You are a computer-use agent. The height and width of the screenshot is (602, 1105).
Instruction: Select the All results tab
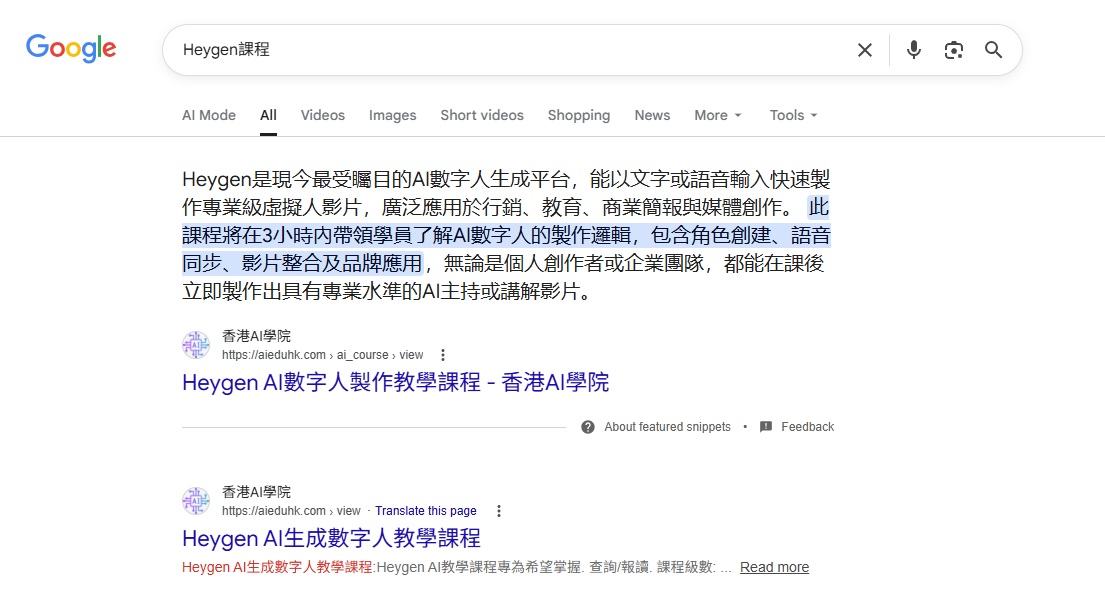[268, 115]
